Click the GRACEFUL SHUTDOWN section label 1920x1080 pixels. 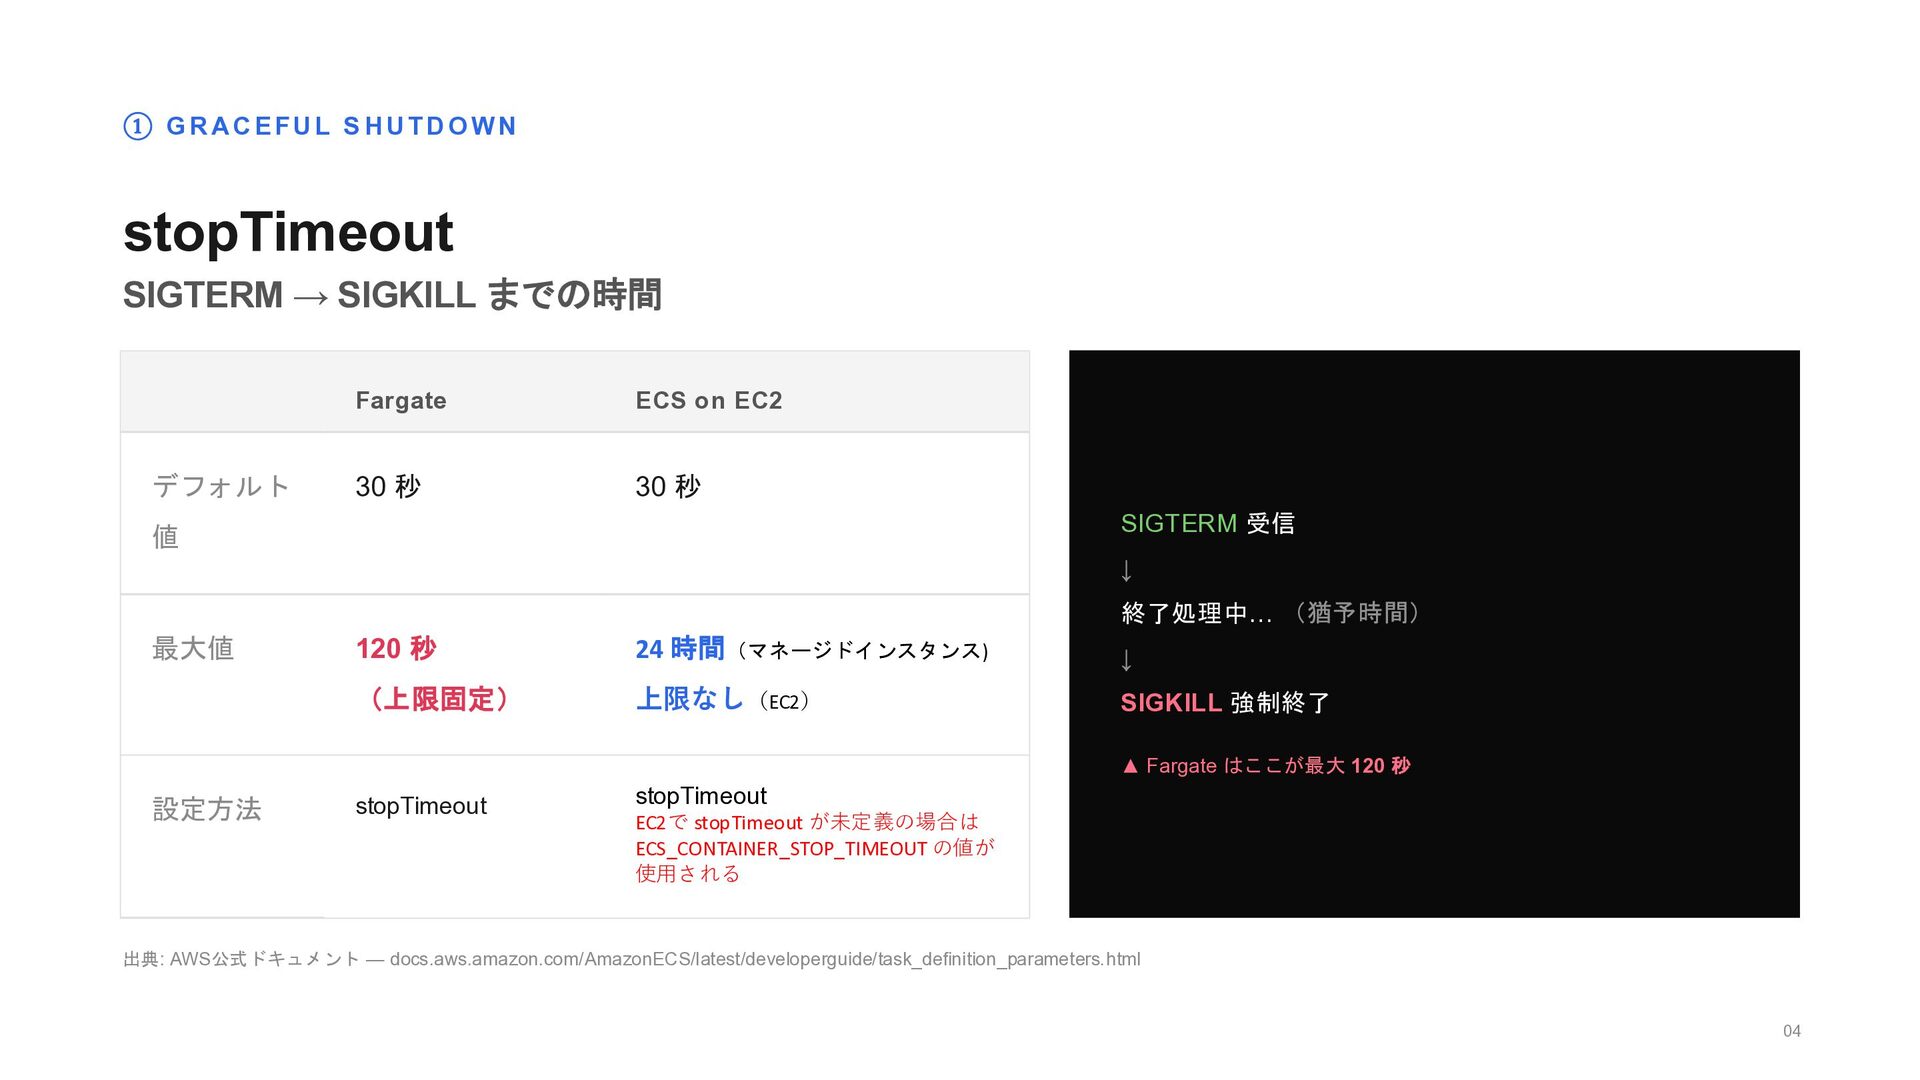(x=341, y=126)
